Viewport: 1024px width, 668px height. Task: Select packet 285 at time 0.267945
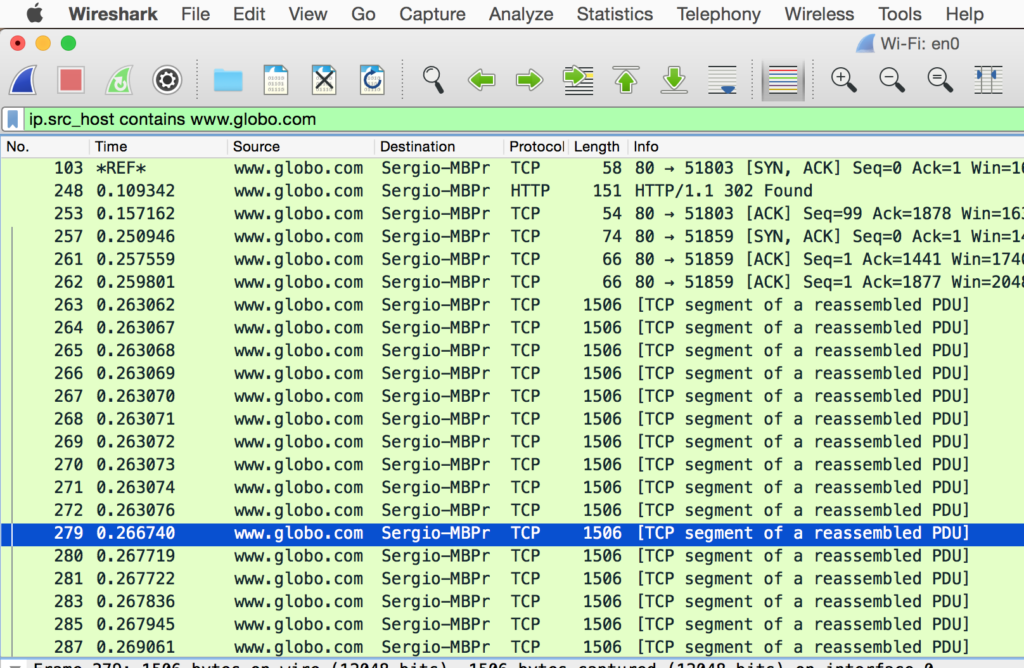pyautogui.click(x=512, y=625)
